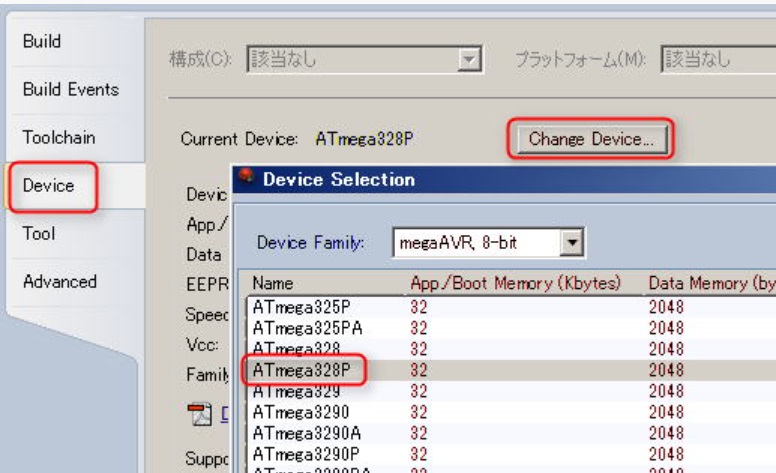Choose ATmega325P from the device list
776x473 pixels.
[x=298, y=308]
